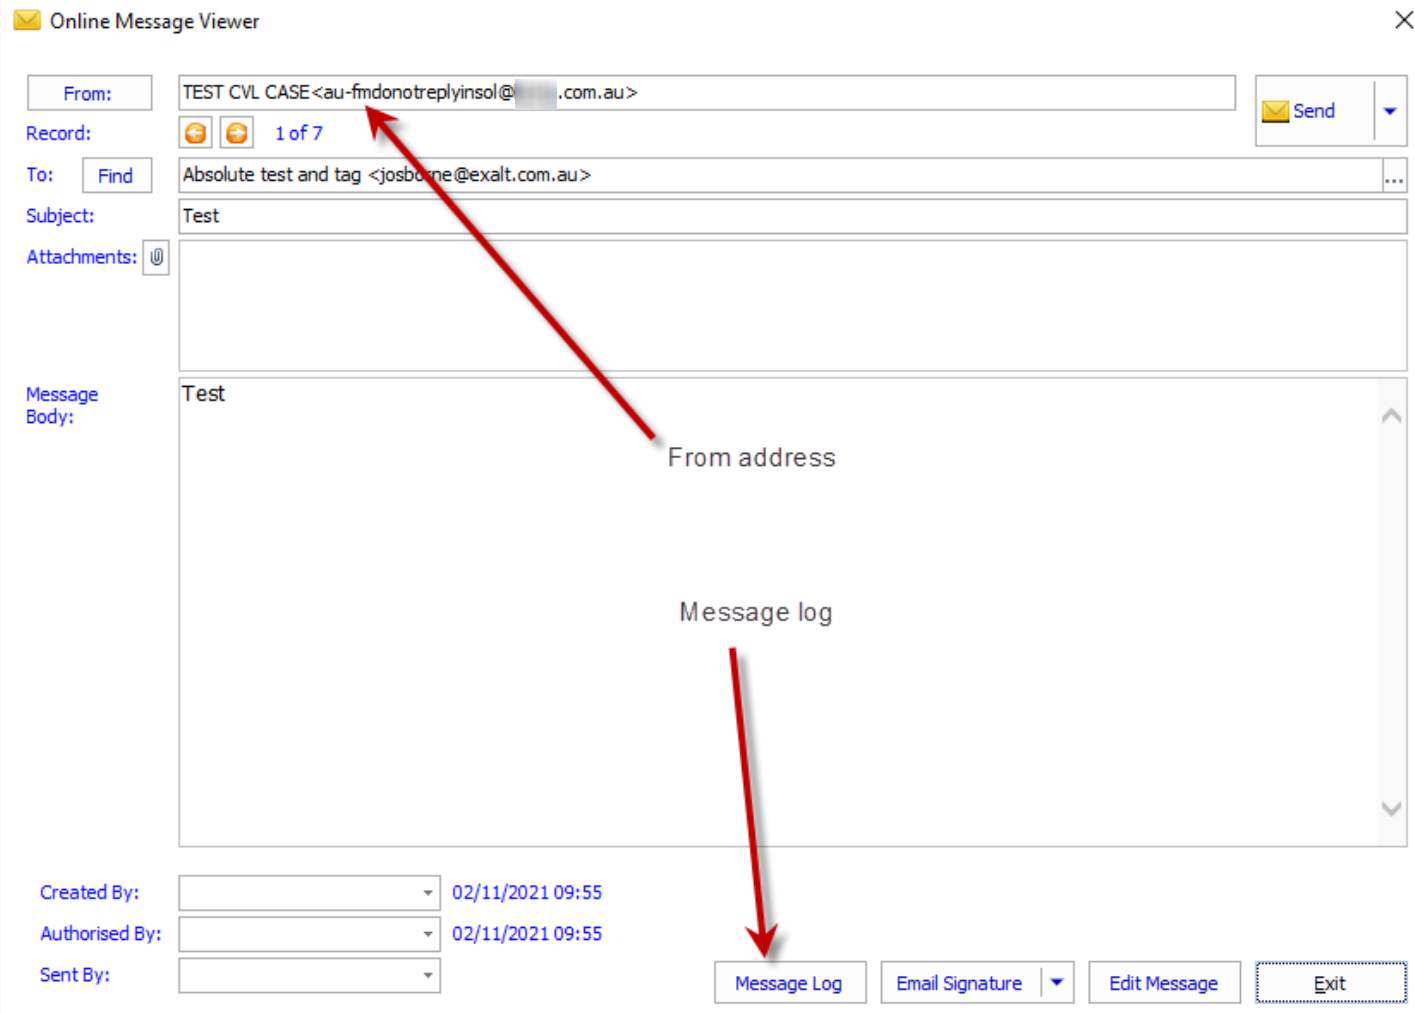Open the Message Log
The width and height of the screenshot is (1415, 1014).
tap(789, 983)
